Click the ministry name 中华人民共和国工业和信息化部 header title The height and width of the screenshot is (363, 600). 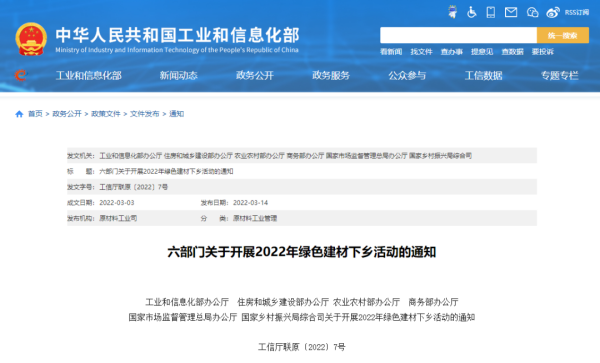click(x=177, y=35)
